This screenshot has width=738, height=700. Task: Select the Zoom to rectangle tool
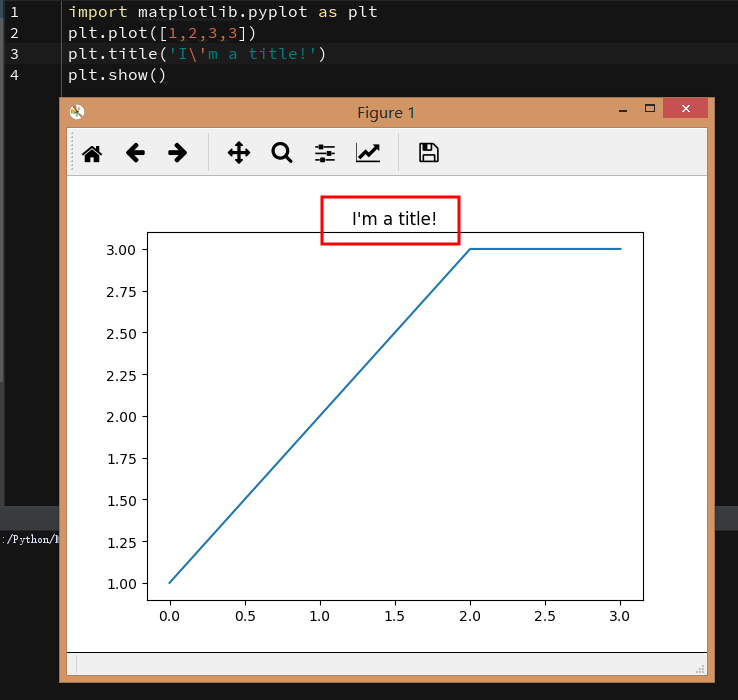[282, 153]
